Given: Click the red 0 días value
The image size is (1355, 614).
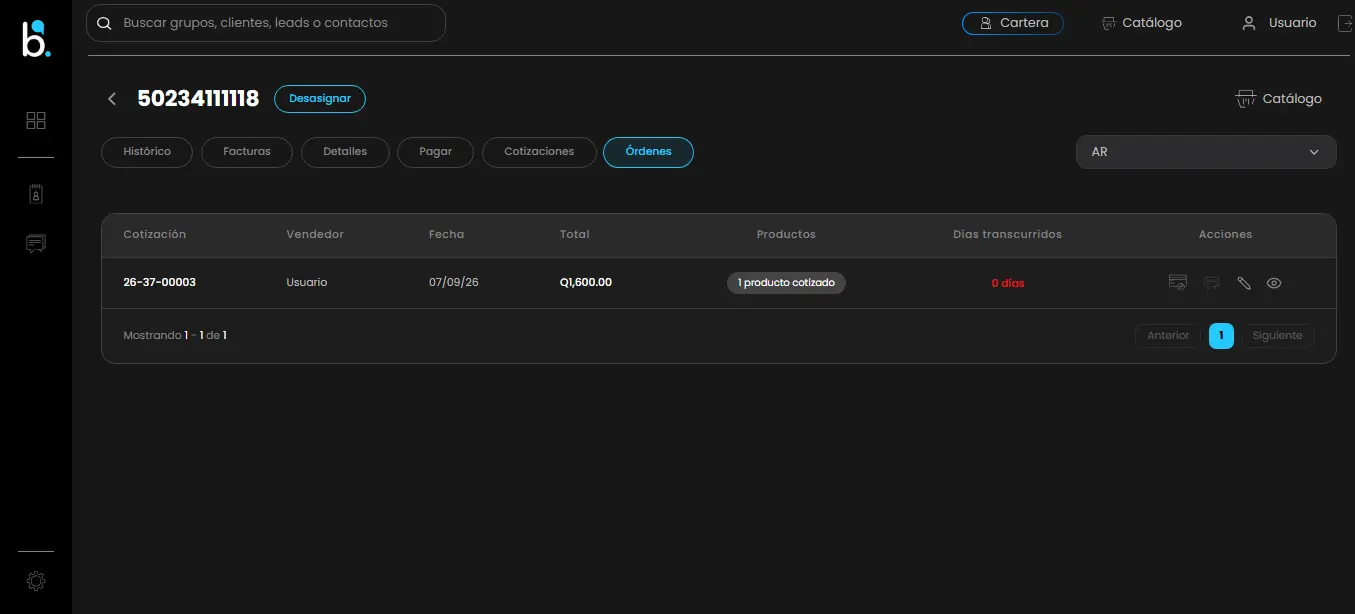Looking at the screenshot, I should [1008, 284].
